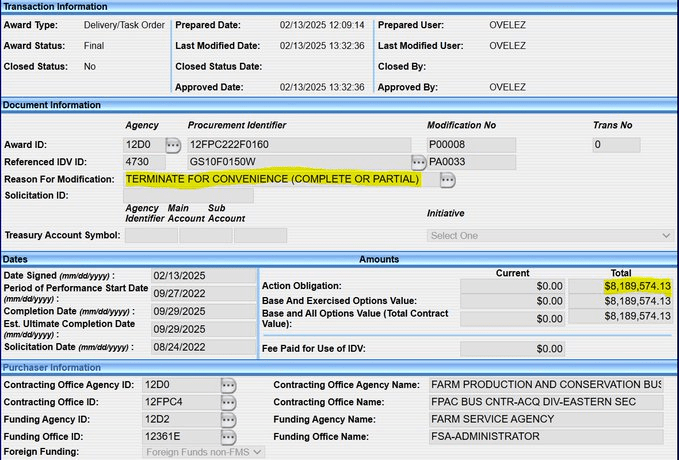Expand the Initiative Select One dropdown
Viewport: 679px width, 460px height.
(x=549, y=236)
